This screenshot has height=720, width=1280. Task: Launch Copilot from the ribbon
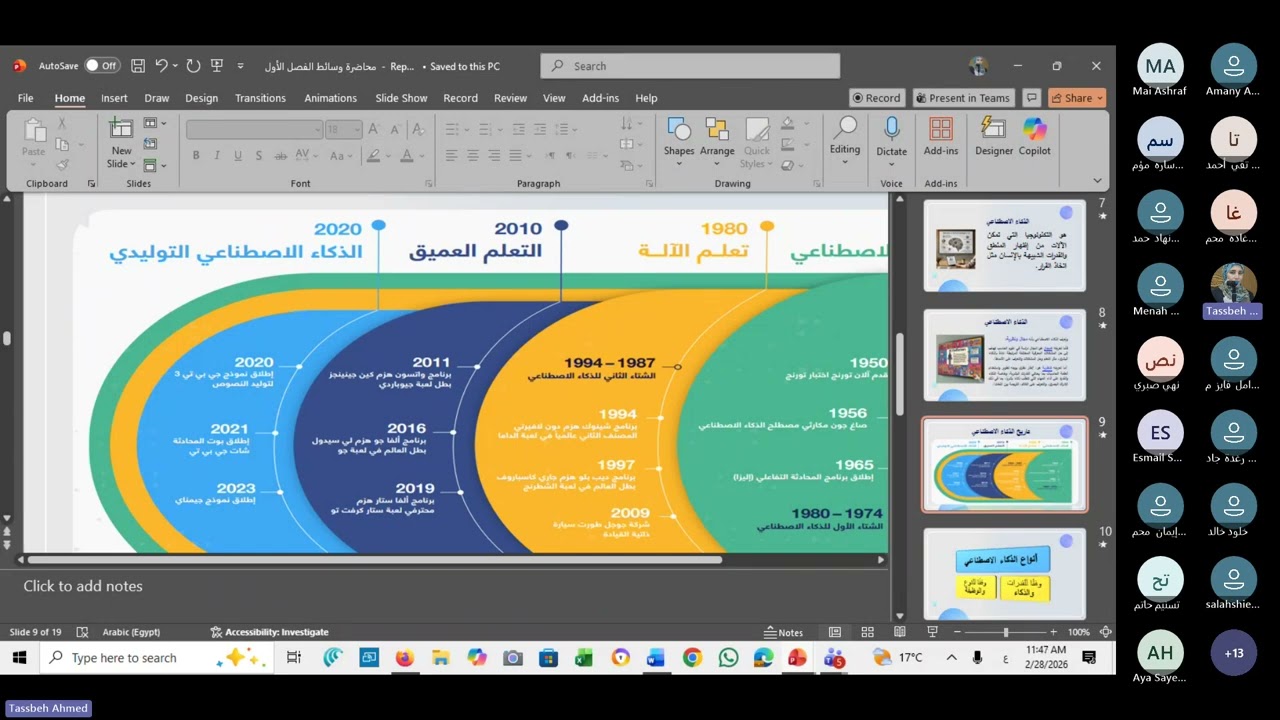pos(1034,138)
